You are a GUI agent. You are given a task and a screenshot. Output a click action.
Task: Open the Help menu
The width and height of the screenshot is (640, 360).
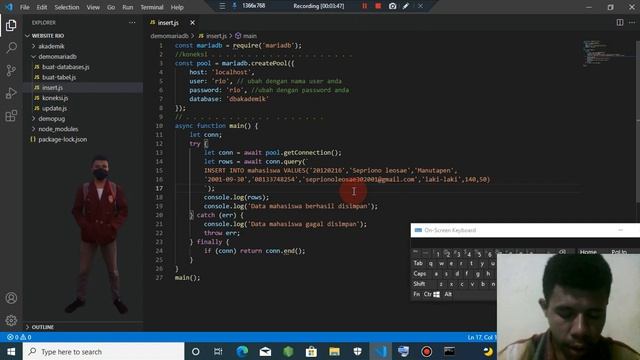177,7
